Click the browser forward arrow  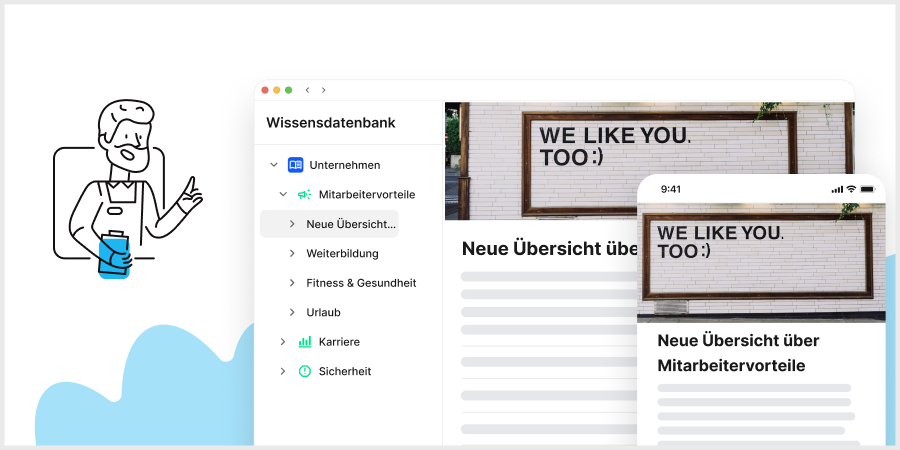click(x=324, y=90)
